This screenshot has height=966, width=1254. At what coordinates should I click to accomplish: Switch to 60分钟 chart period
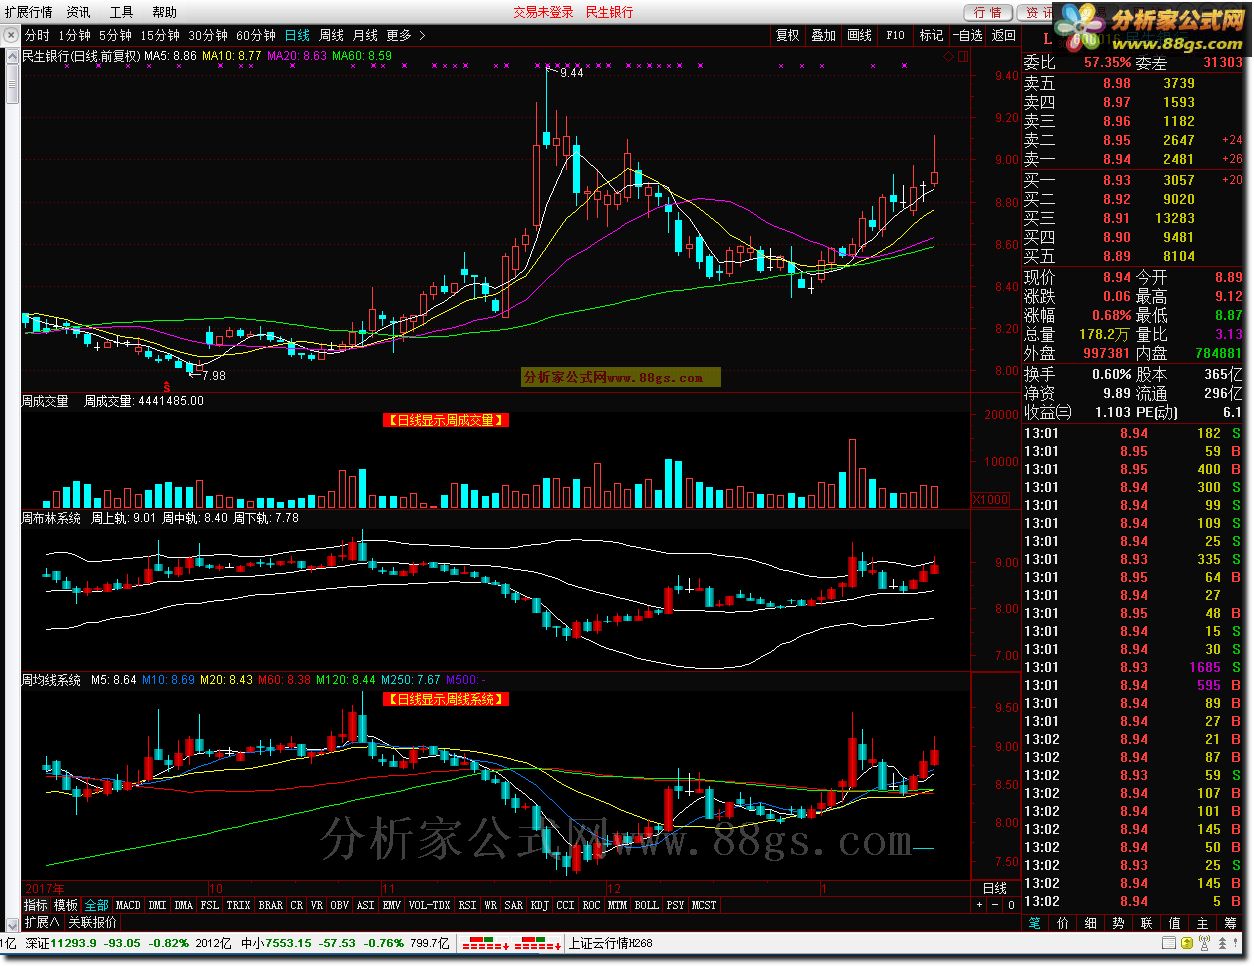pos(256,35)
